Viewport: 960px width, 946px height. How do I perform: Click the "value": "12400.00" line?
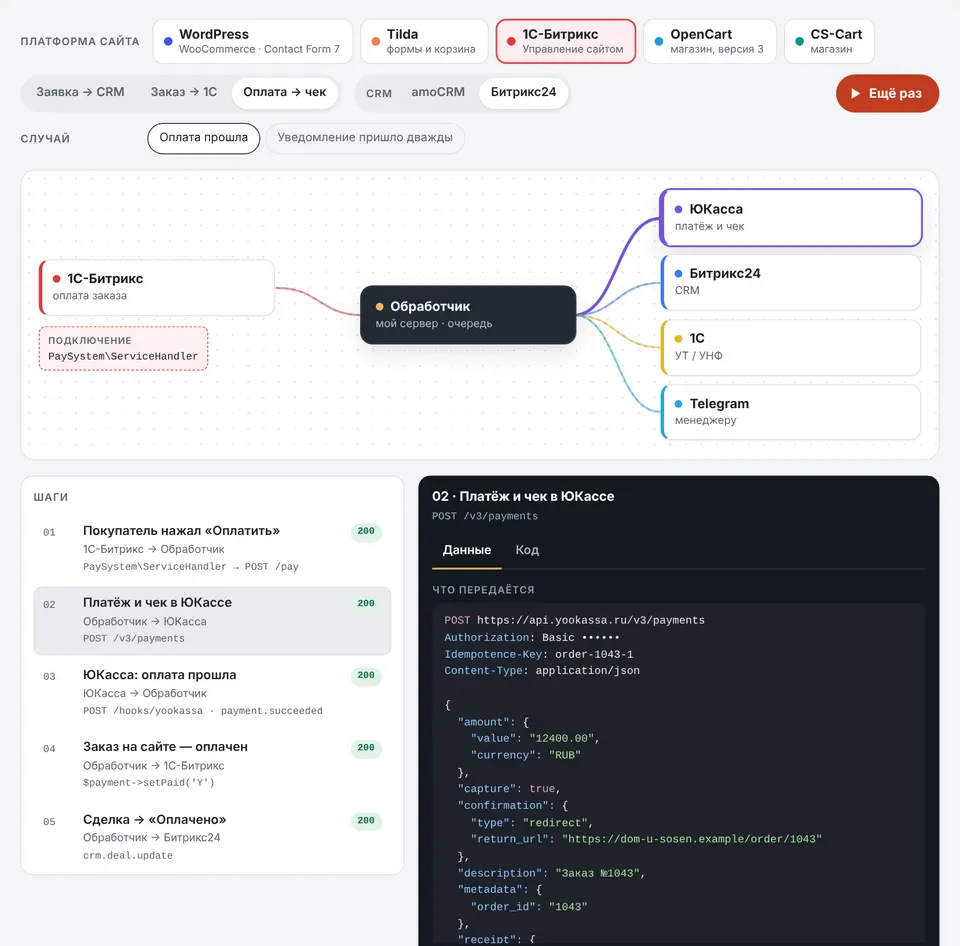[534, 738]
